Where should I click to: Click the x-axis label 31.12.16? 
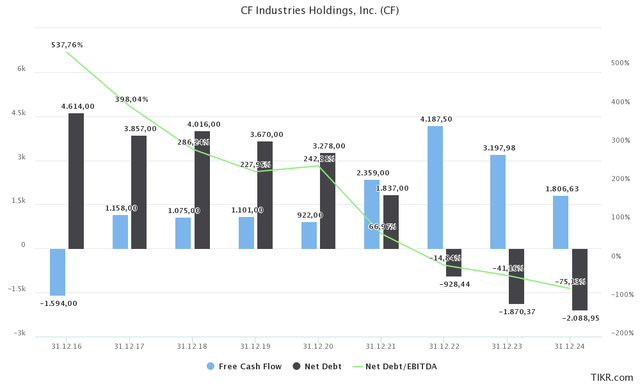click(67, 346)
